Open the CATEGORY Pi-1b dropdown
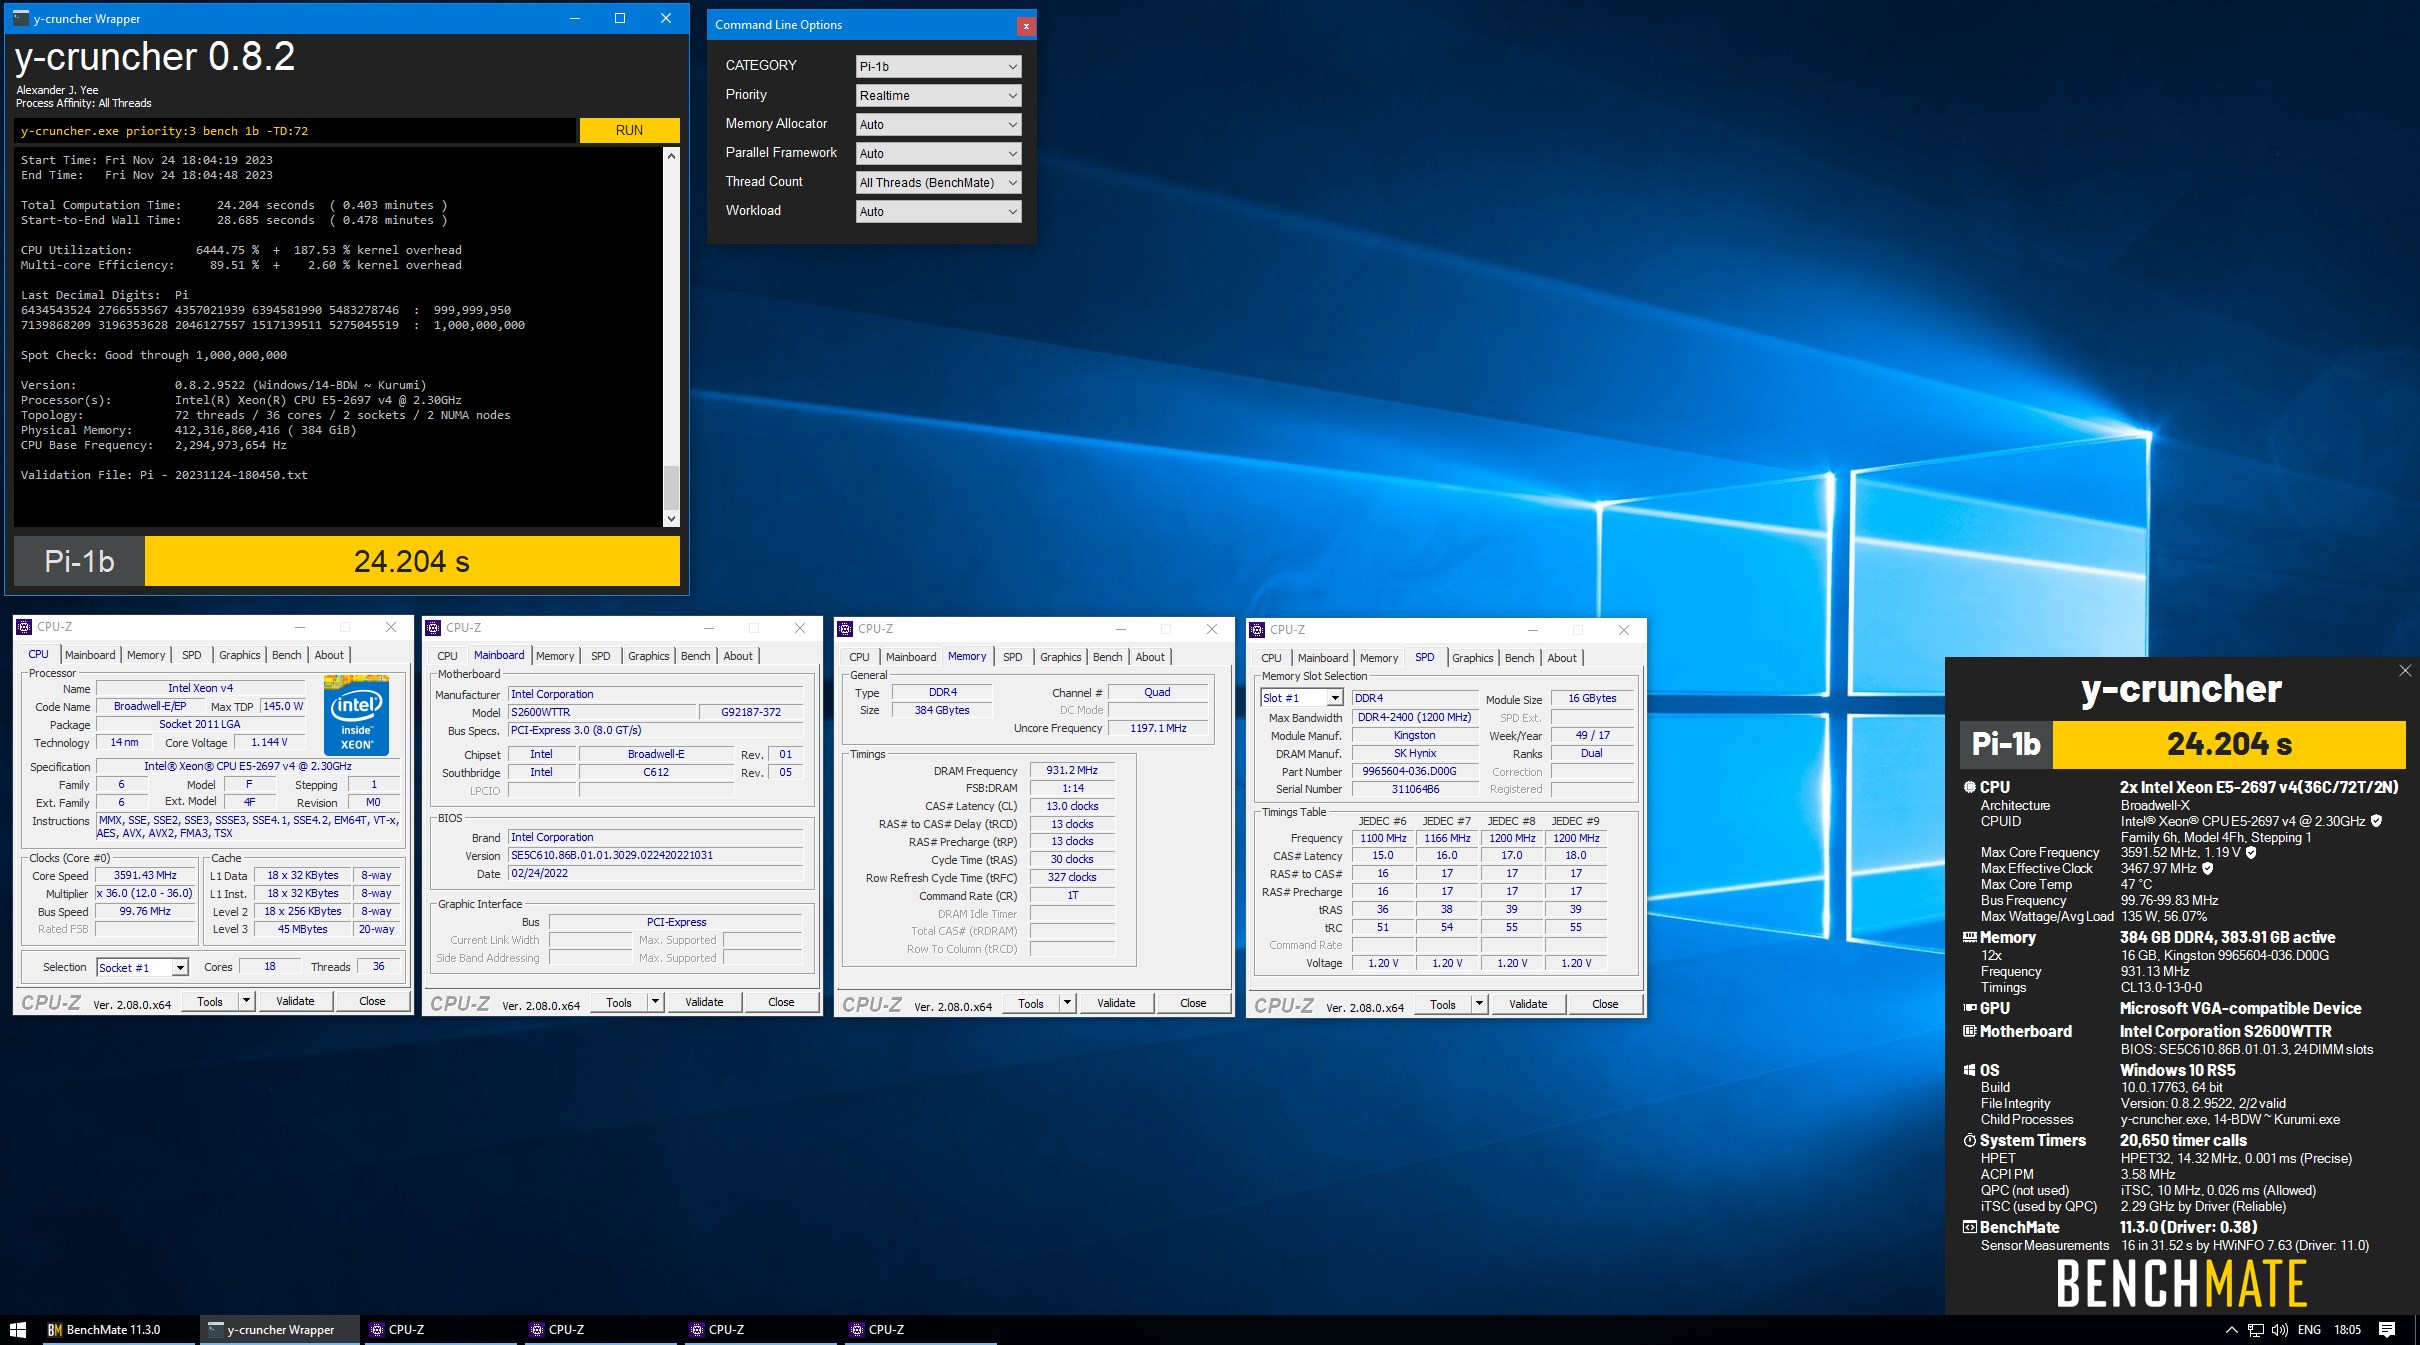The height and width of the screenshot is (1345, 2420). (938, 66)
